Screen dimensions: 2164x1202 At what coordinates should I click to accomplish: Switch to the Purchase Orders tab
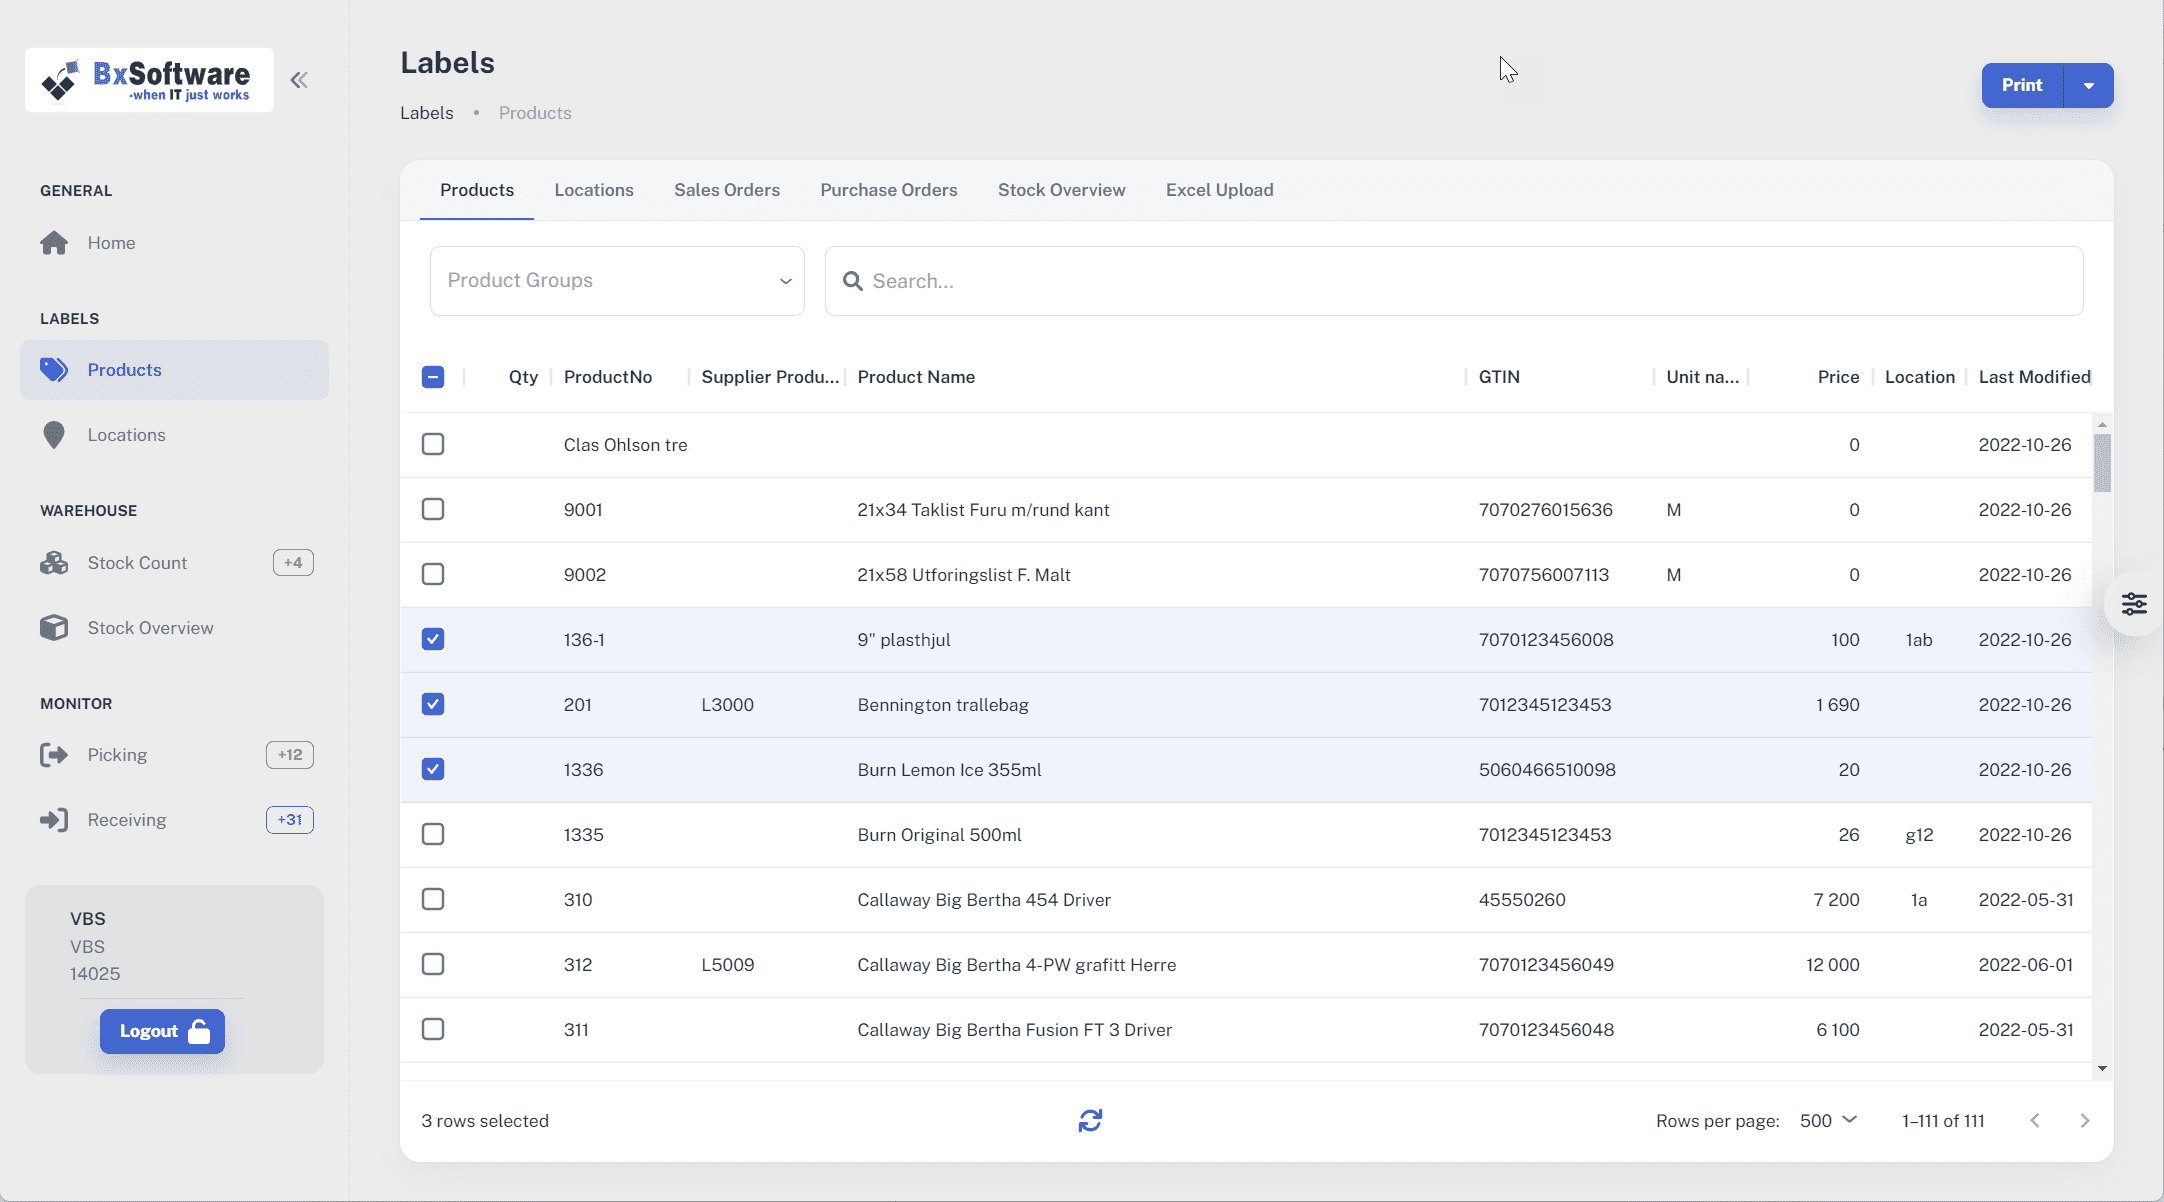point(889,190)
